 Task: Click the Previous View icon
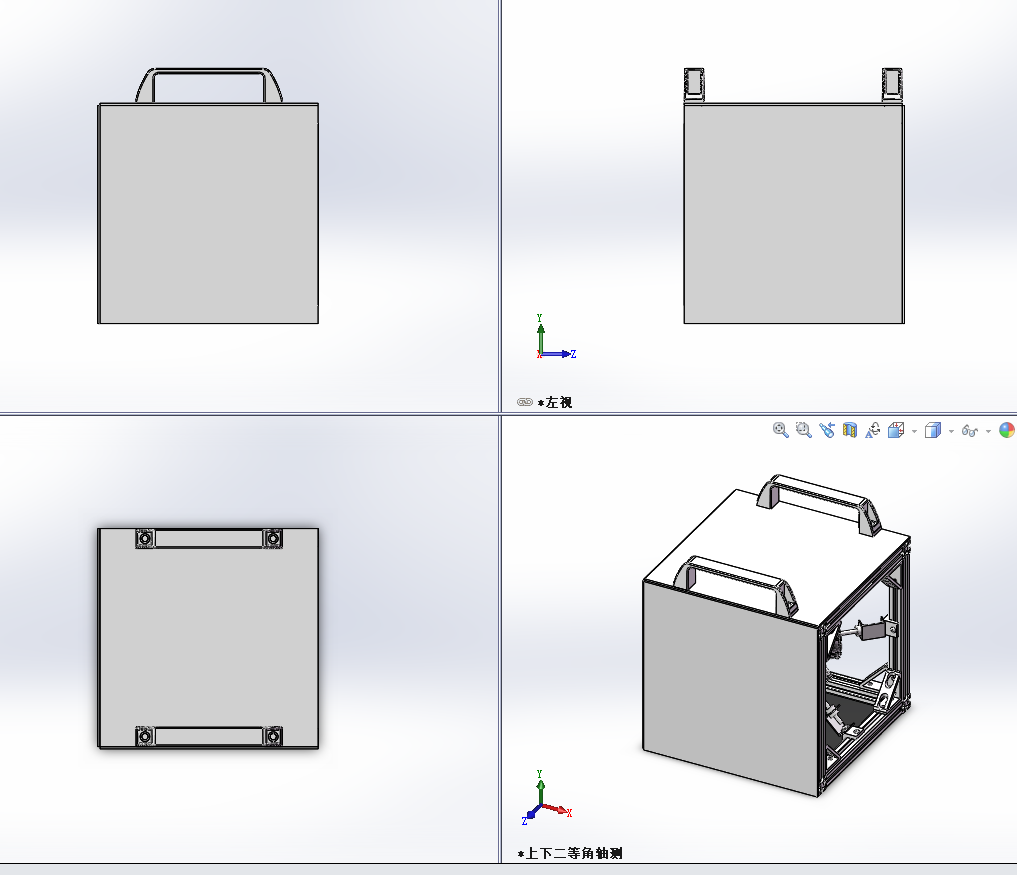(x=826, y=430)
